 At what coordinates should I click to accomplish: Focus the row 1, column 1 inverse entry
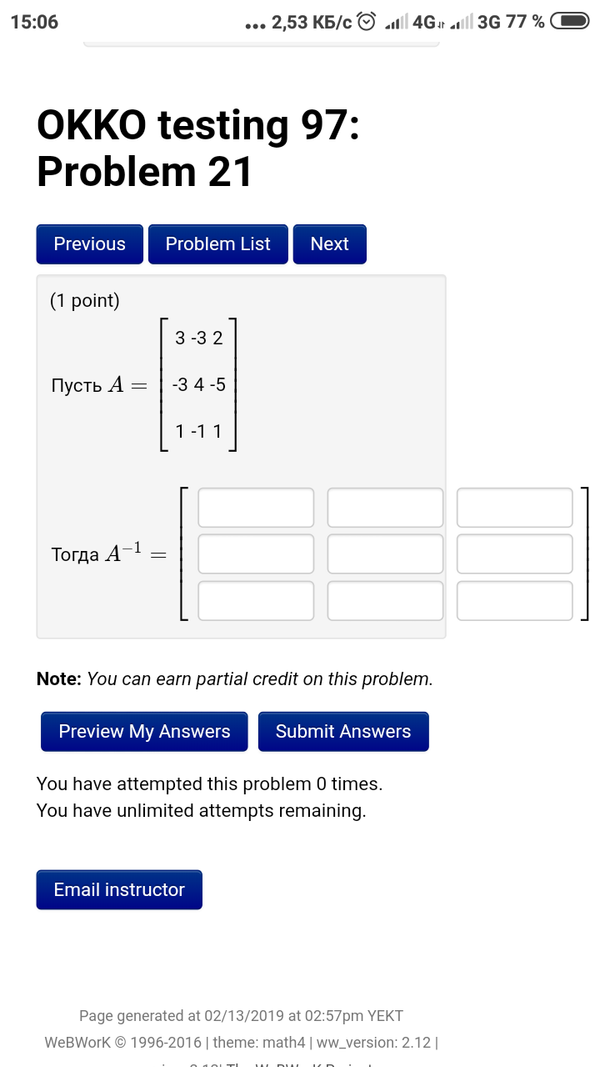pos(256,507)
